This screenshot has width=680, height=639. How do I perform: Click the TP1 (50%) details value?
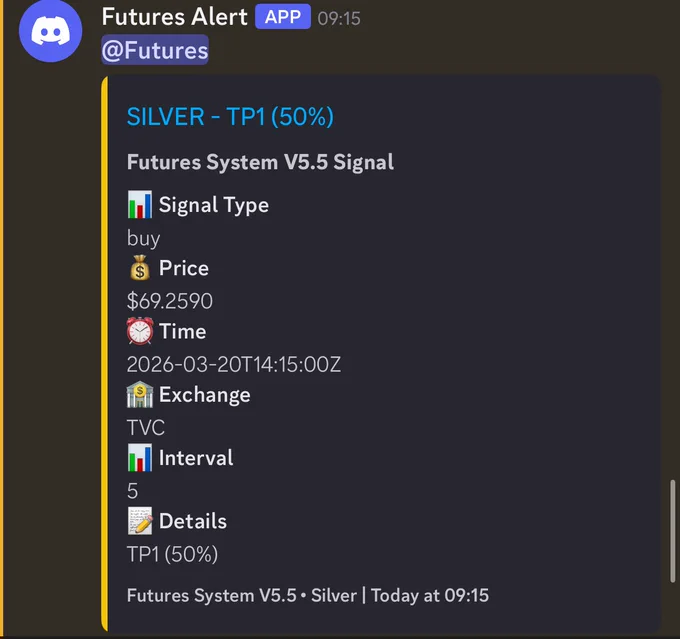pyautogui.click(x=172, y=554)
